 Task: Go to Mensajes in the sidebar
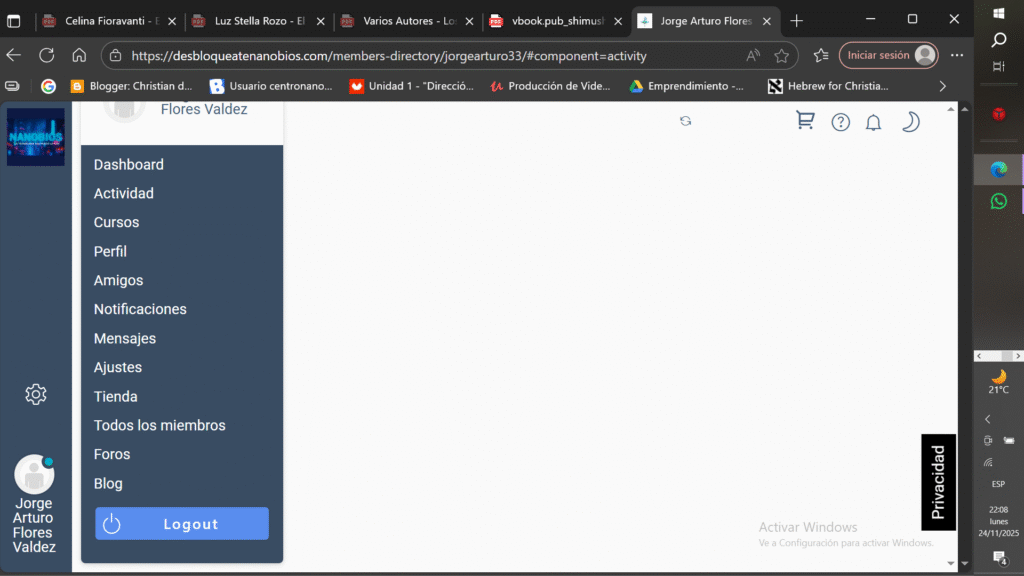click(125, 339)
